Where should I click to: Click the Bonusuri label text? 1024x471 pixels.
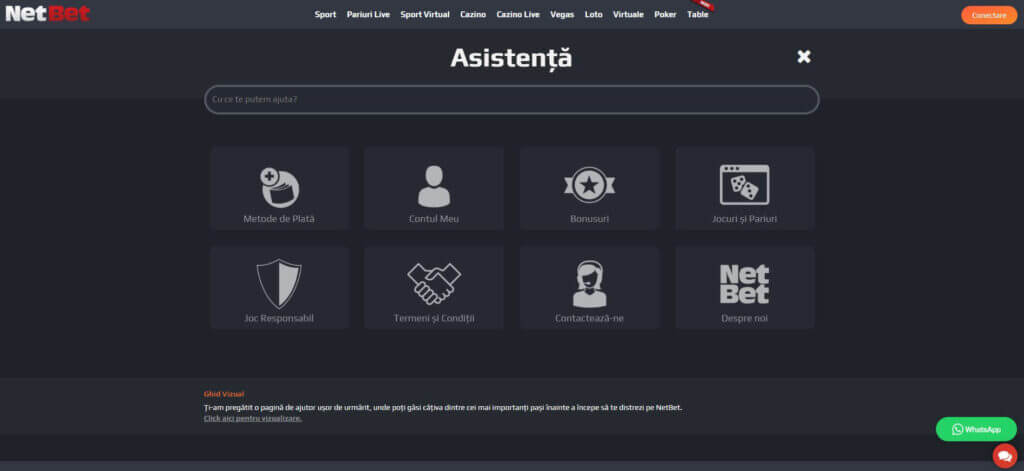click(589, 219)
